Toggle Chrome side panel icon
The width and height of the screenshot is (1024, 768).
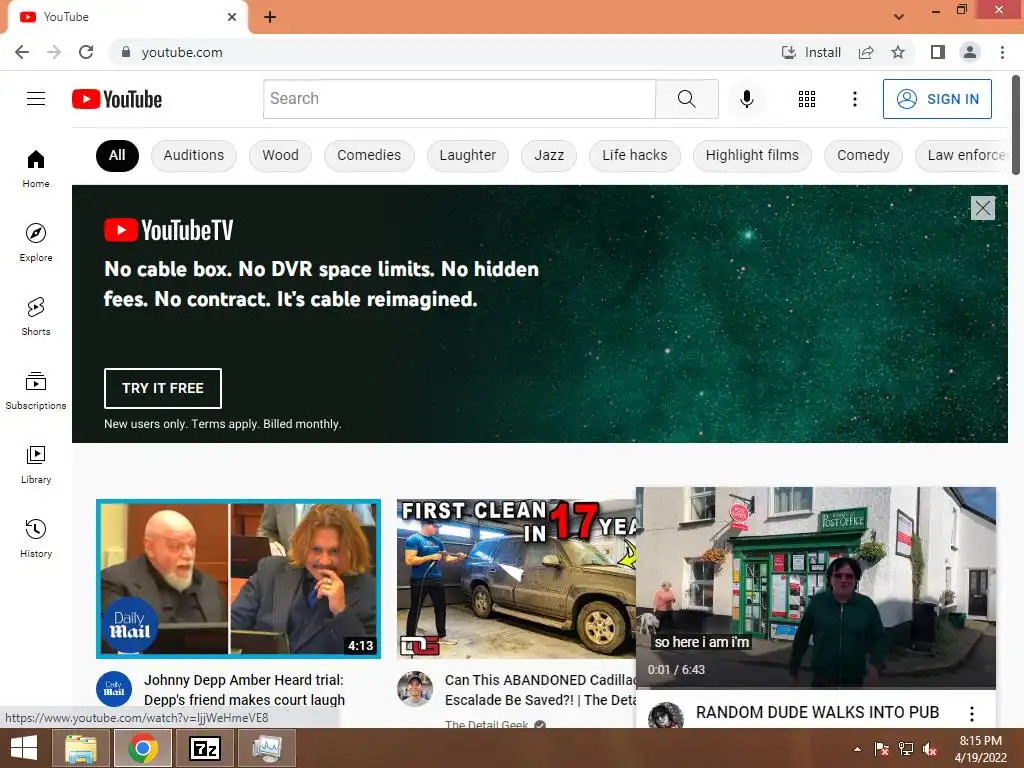click(938, 52)
